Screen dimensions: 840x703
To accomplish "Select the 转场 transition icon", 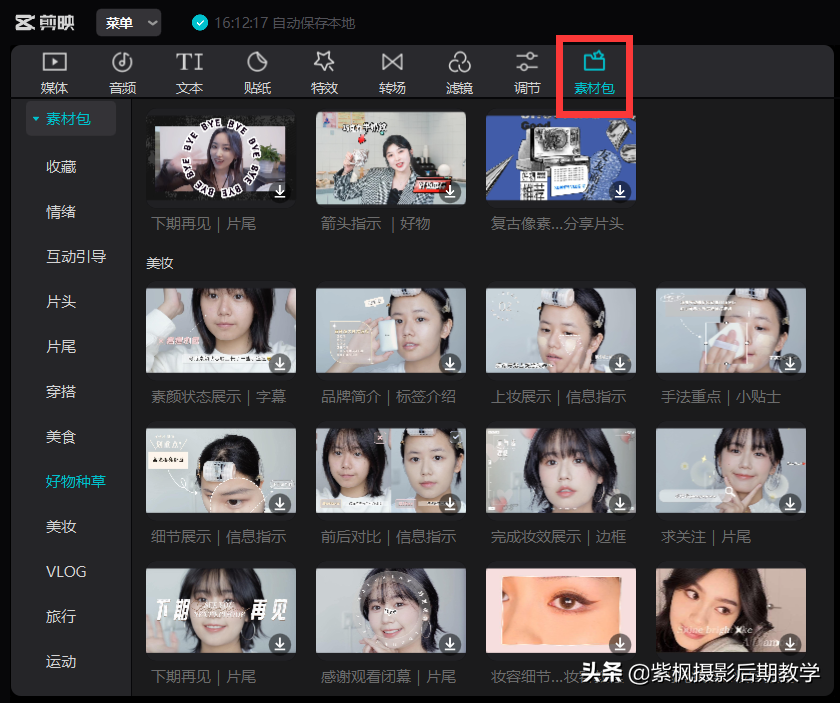I will point(392,62).
